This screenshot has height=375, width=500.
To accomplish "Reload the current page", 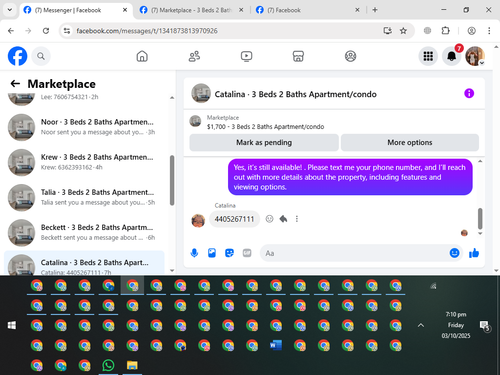I will coord(46,31).
